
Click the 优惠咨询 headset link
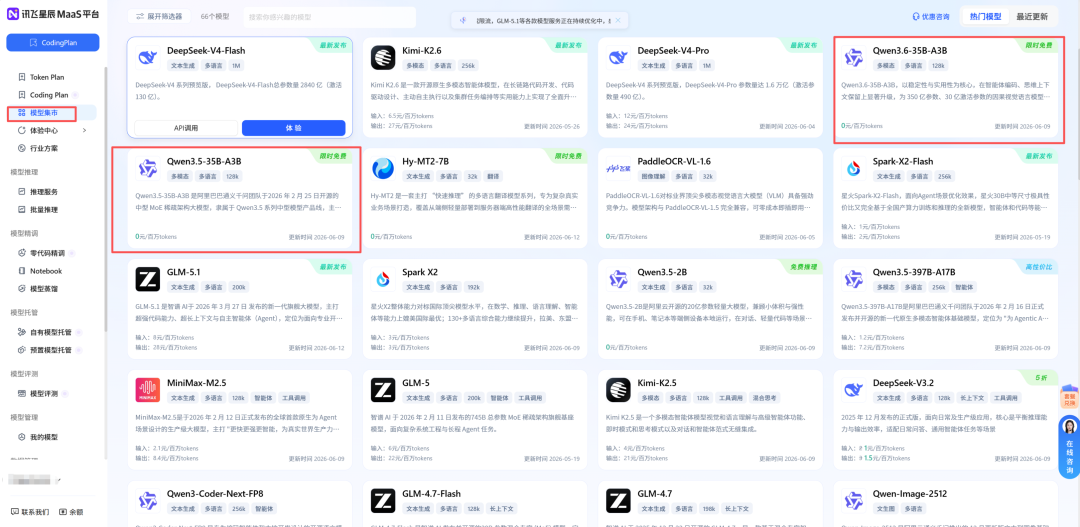(x=931, y=17)
